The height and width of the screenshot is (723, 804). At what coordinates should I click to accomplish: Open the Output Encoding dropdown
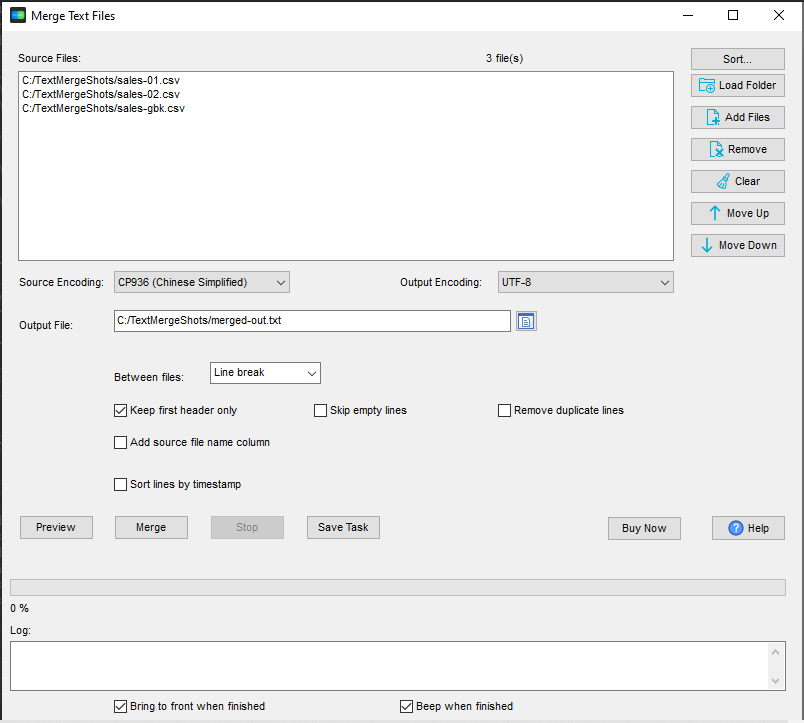(586, 283)
